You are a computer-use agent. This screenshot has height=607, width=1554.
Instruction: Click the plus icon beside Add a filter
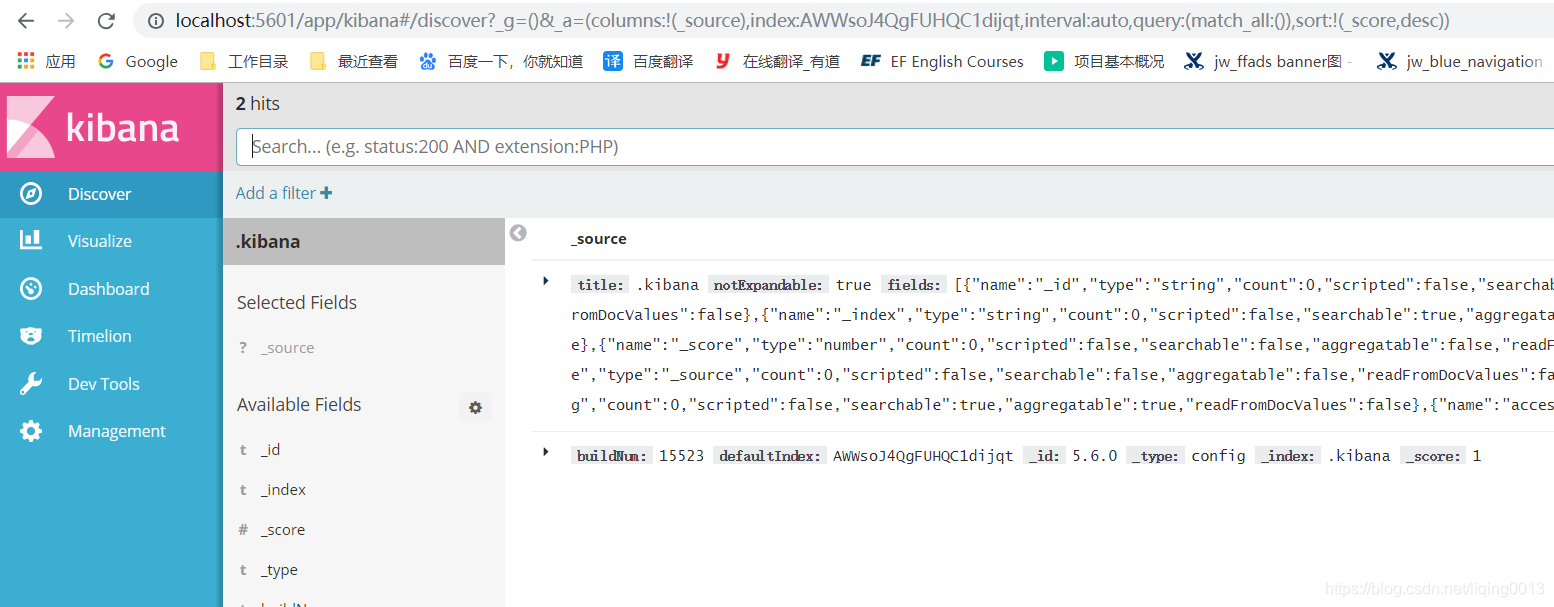point(326,193)
